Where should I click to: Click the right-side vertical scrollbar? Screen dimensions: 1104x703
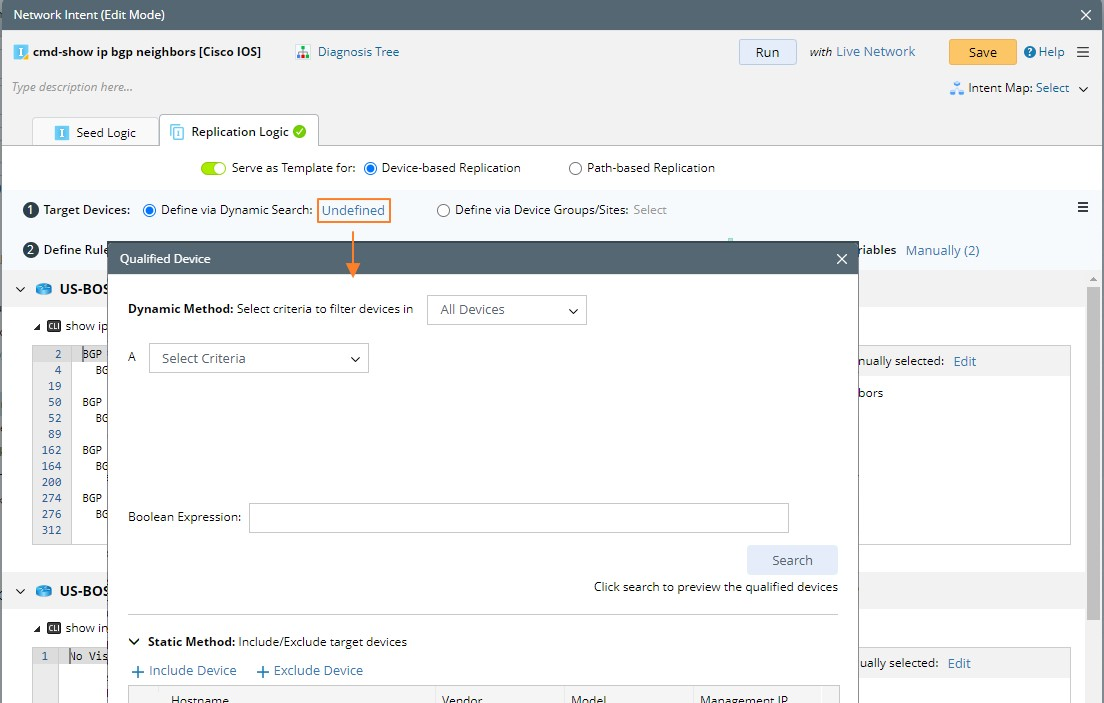[x=1093, y=454]
